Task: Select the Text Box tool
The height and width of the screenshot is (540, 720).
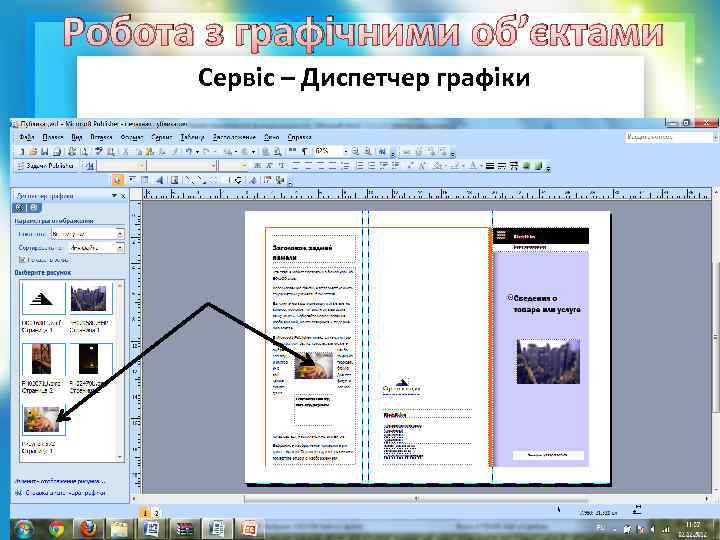Action: [131, 180]
